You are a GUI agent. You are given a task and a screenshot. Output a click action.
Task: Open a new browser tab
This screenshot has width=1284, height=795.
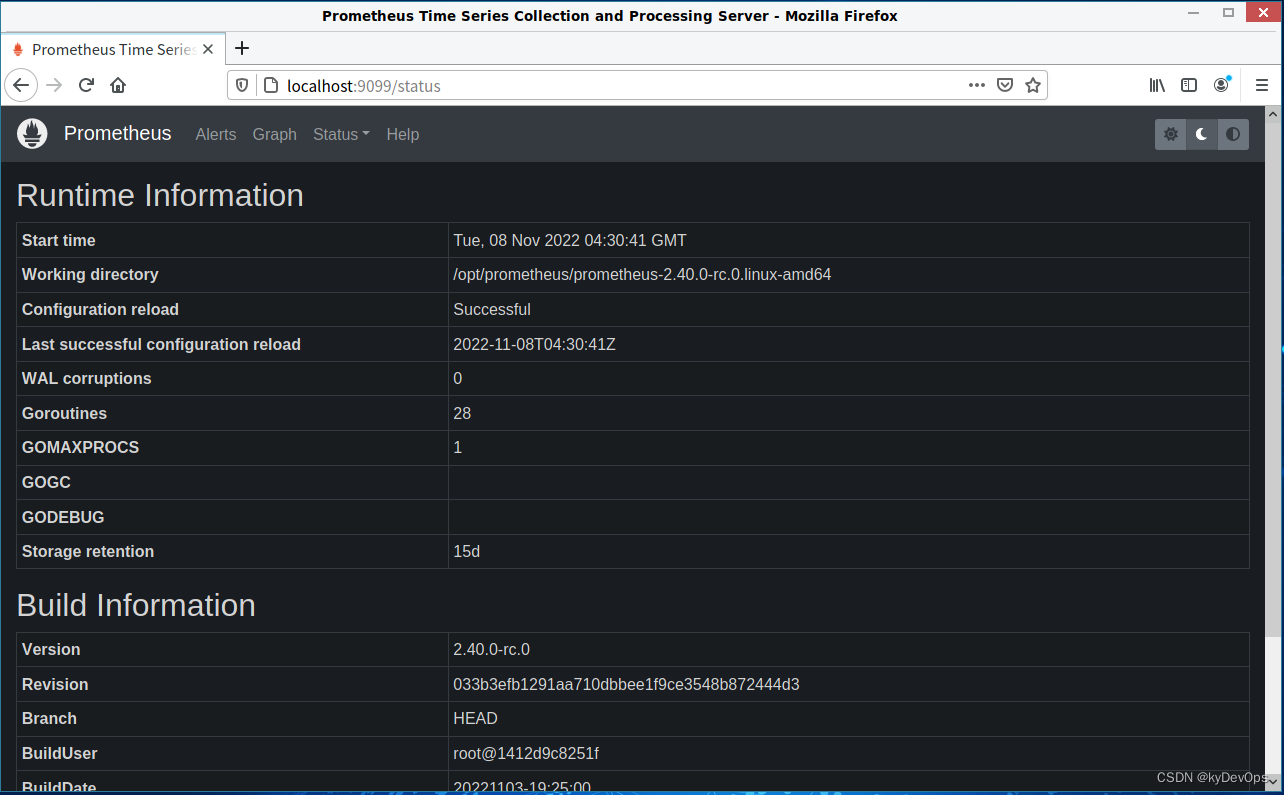(x=241, y=48)
